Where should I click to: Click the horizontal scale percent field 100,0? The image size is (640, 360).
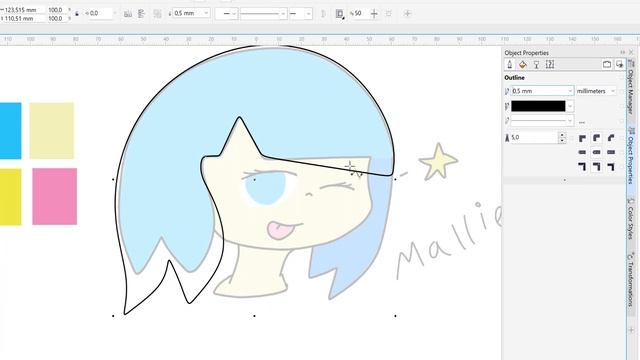pos(55,9)
